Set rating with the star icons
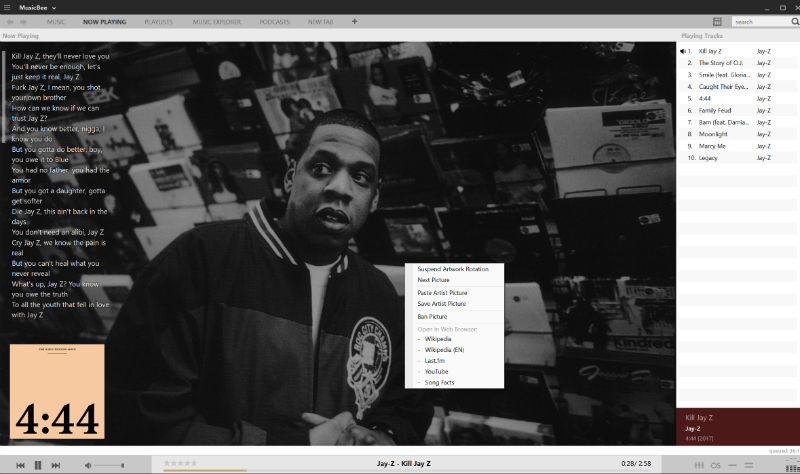 180,463
